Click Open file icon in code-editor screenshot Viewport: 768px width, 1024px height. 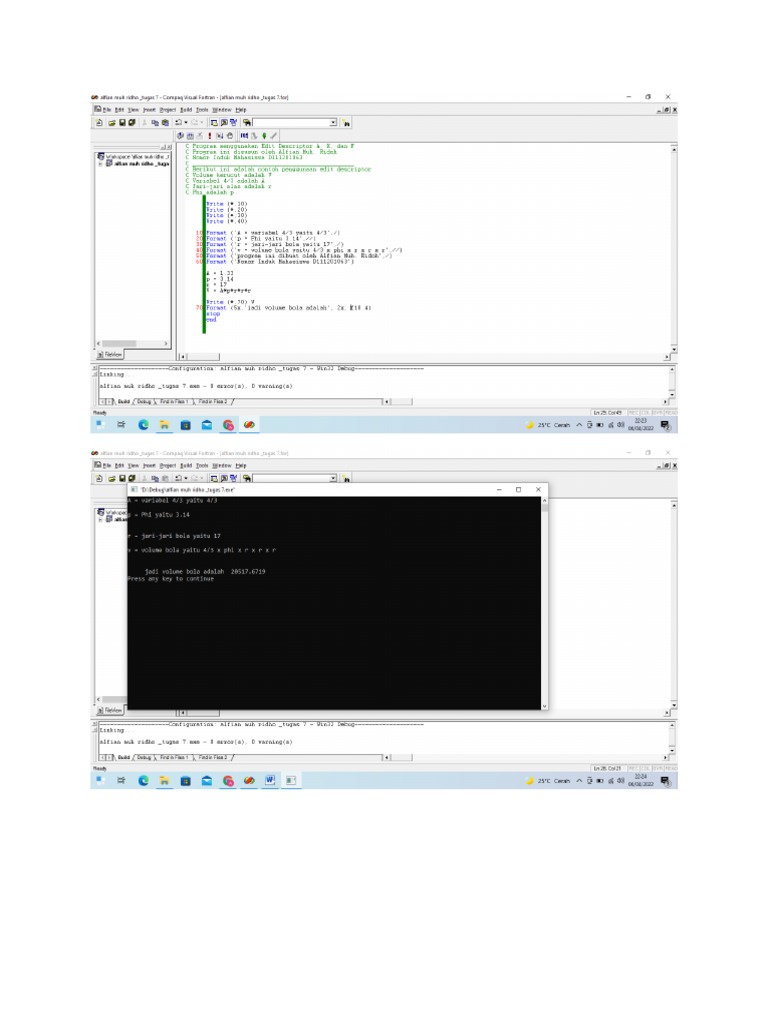tap(112, 122)
